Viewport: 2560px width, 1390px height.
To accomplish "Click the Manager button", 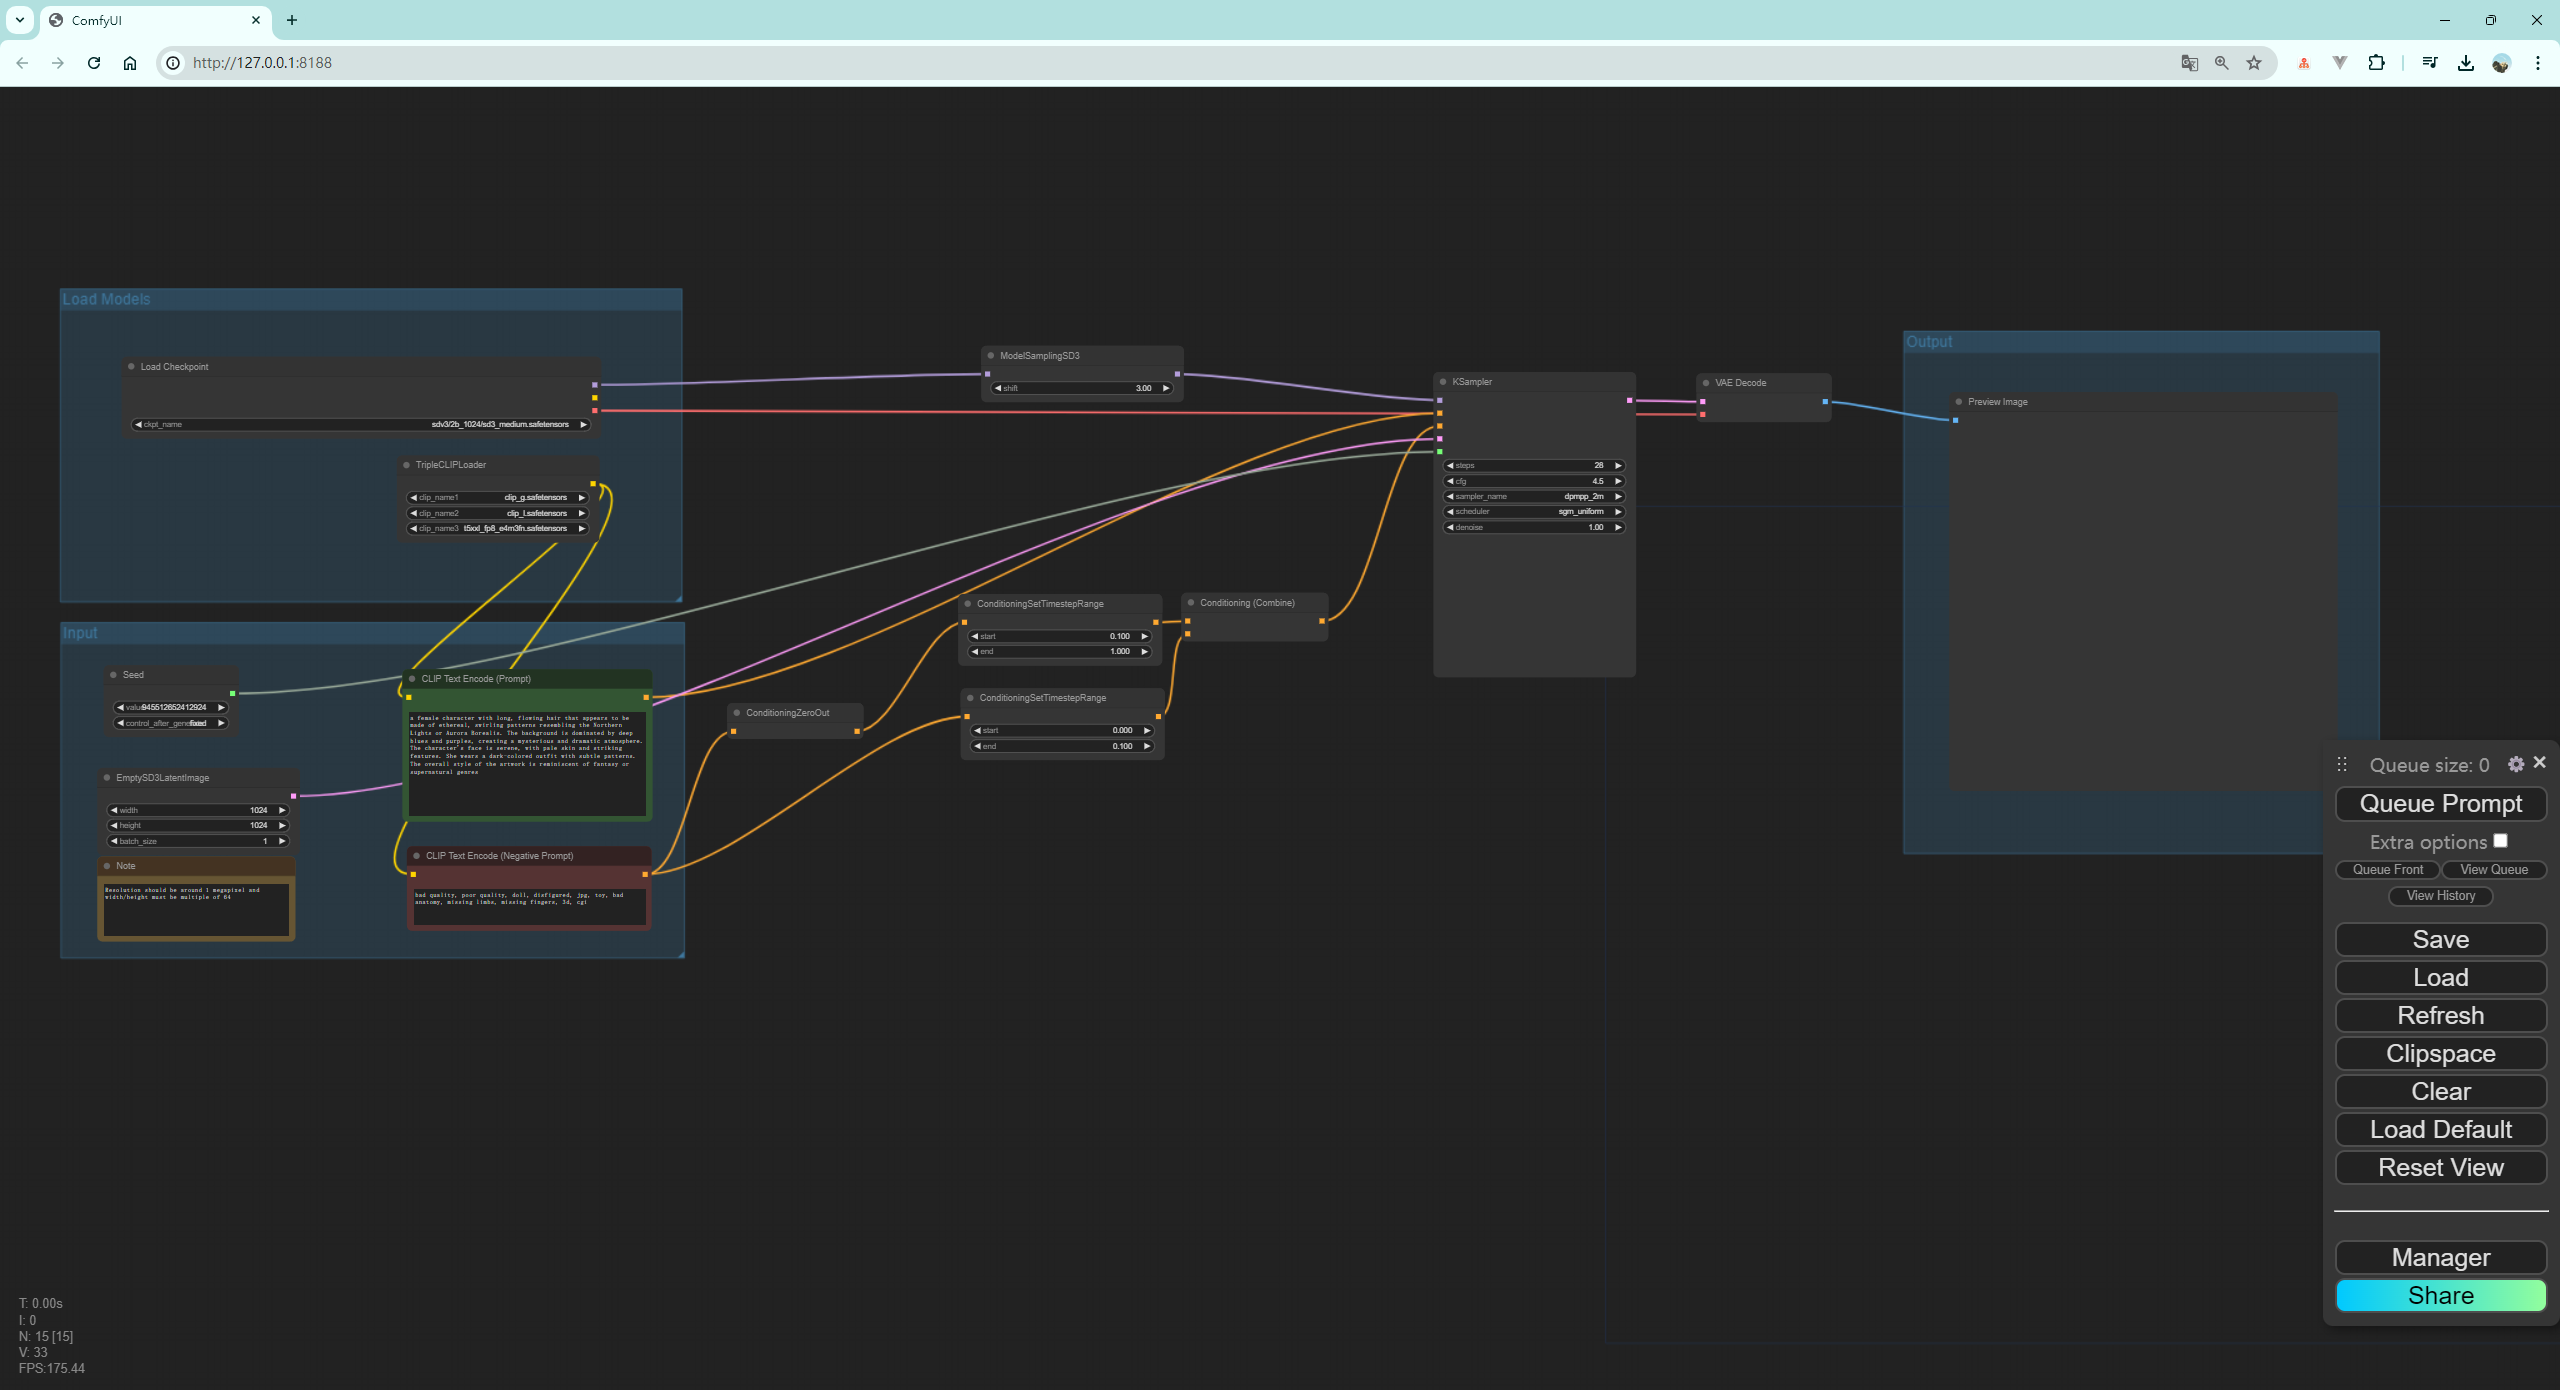I will pos(2440,1256).
